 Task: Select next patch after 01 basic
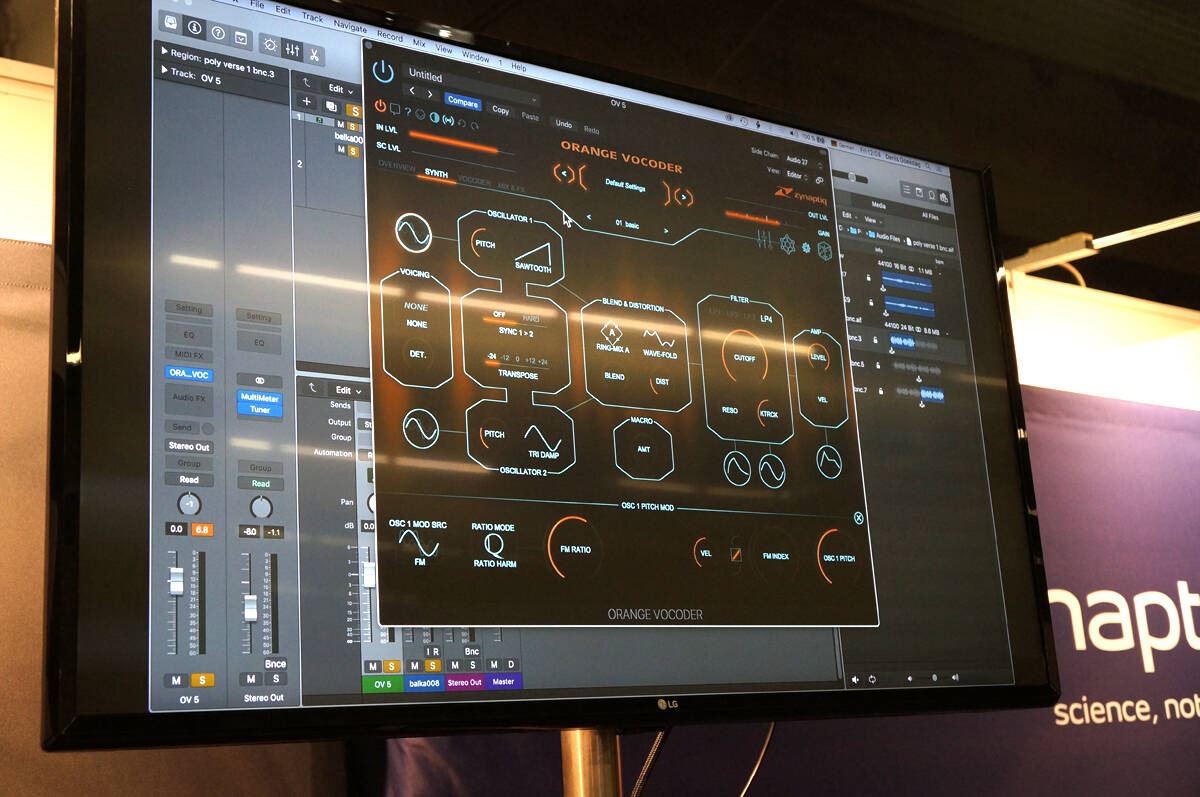tap(667, 231)
